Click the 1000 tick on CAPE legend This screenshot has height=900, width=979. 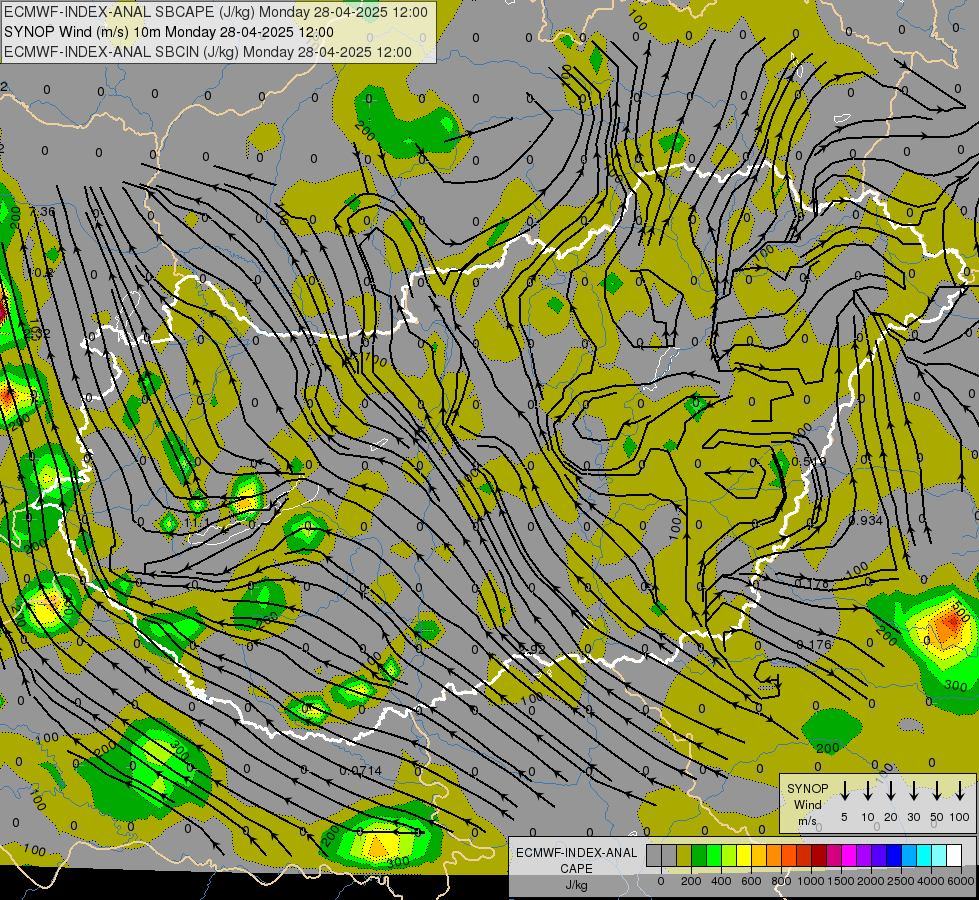point(811,881)
